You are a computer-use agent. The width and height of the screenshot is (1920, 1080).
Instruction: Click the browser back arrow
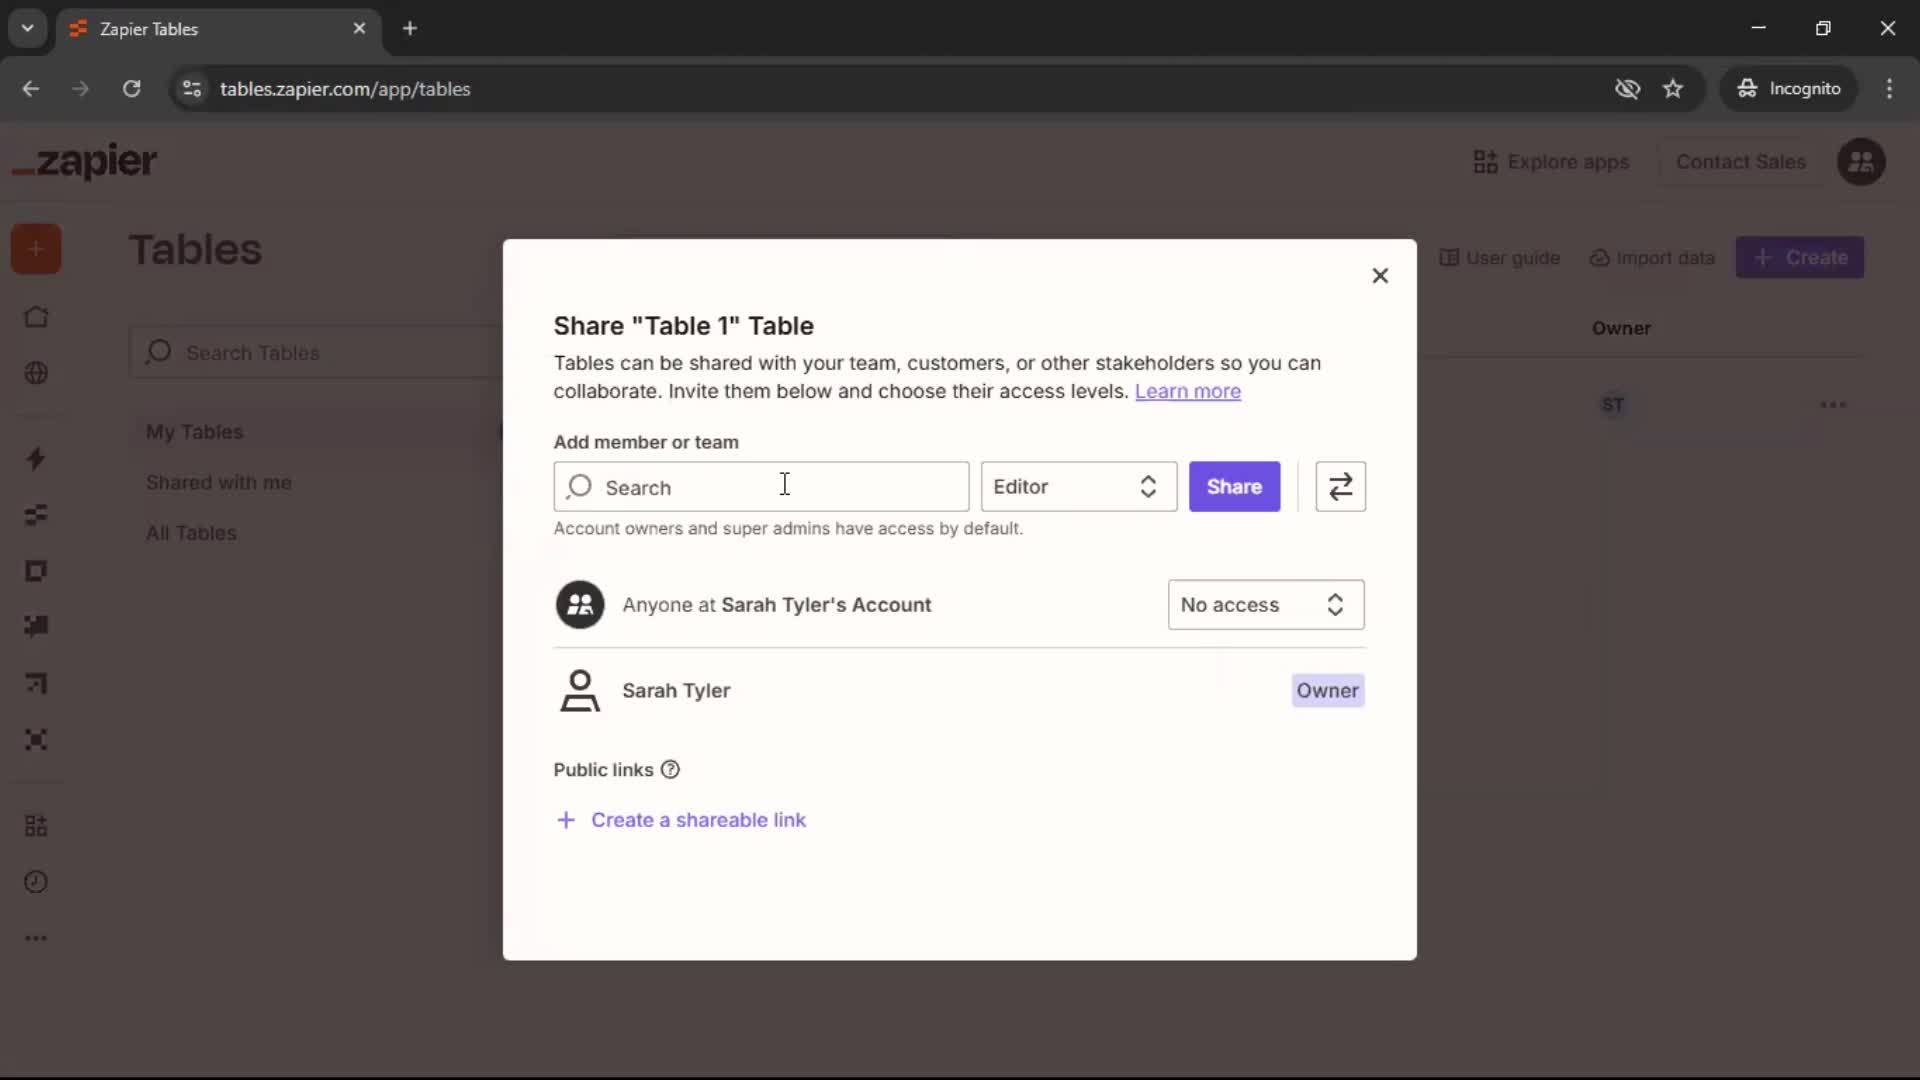31,89
